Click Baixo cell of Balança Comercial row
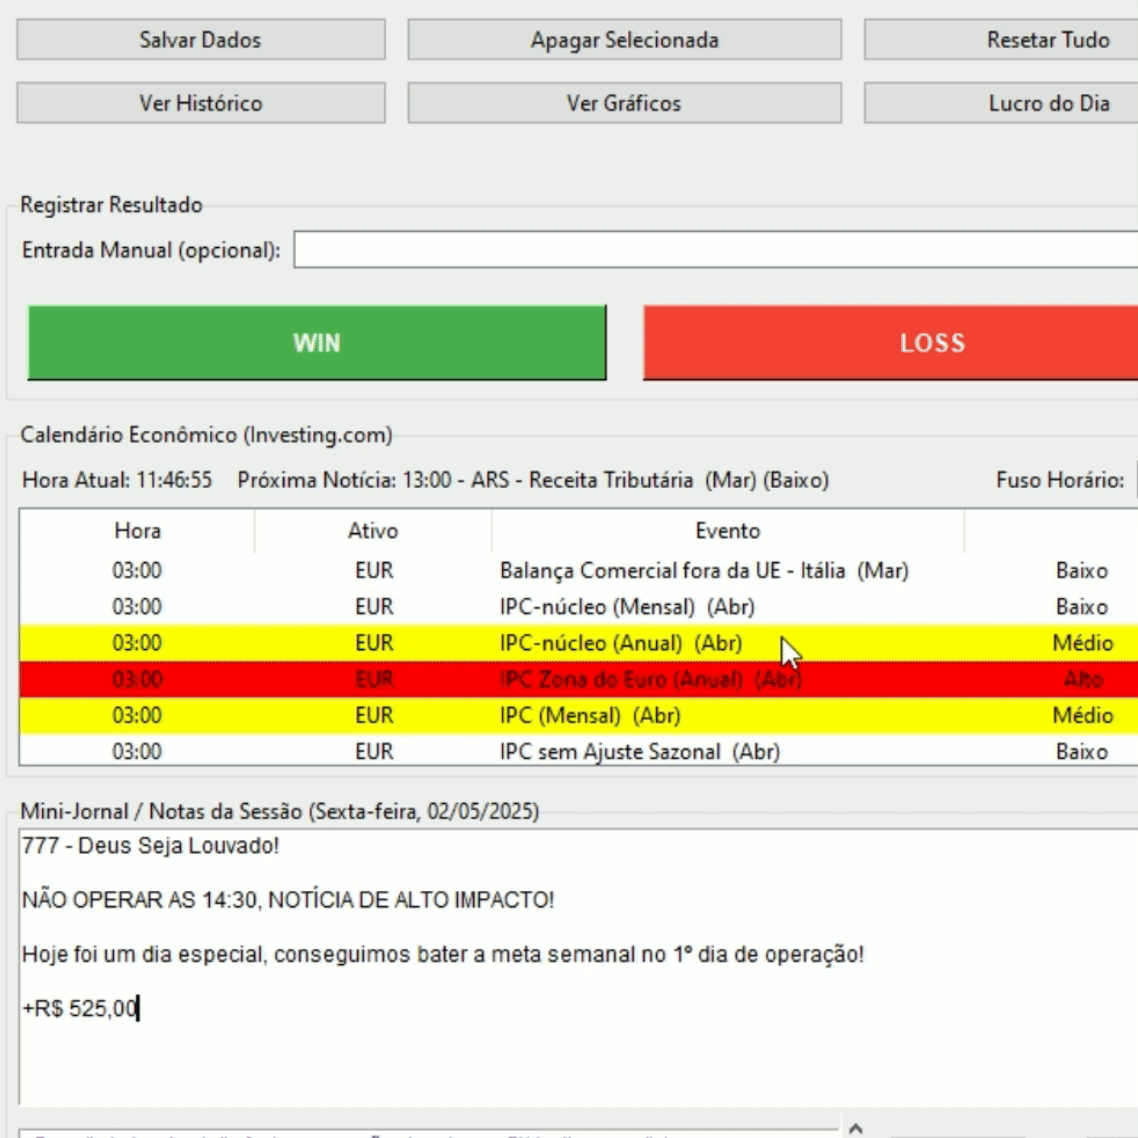 tap(1082, 570)
